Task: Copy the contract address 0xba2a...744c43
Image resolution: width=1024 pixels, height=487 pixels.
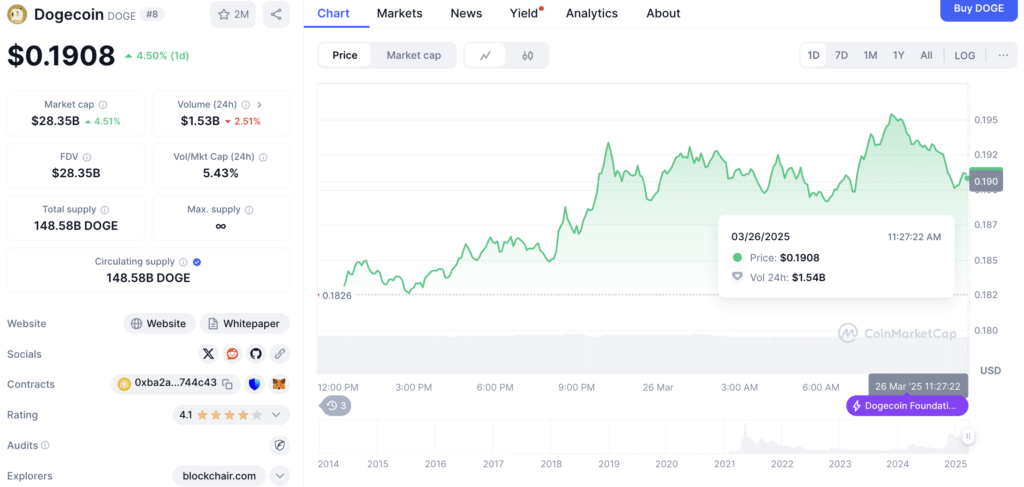Action: (x=227, y=384)
